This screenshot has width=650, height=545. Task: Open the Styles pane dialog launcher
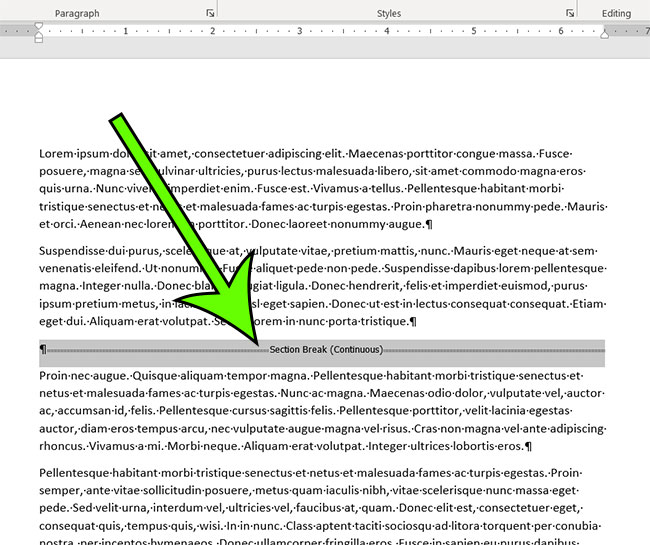(570, 13)
